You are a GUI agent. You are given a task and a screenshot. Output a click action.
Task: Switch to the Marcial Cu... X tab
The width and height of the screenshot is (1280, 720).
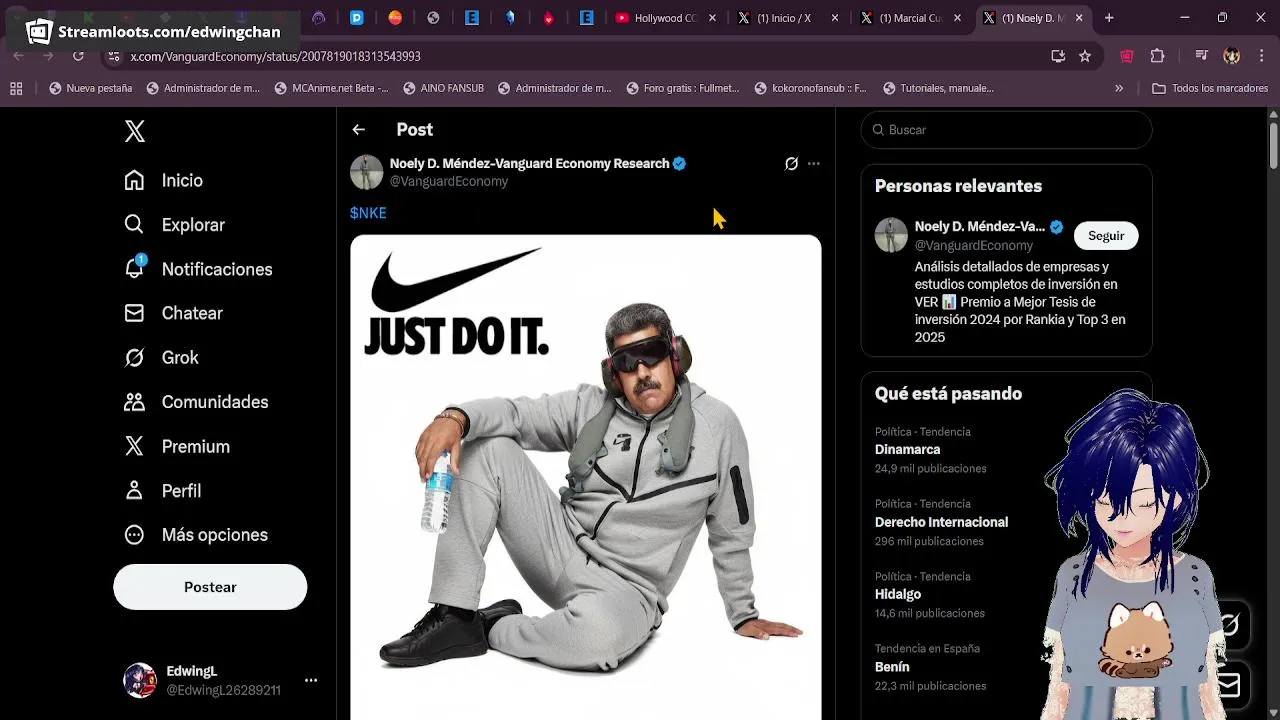coord(910,18)
